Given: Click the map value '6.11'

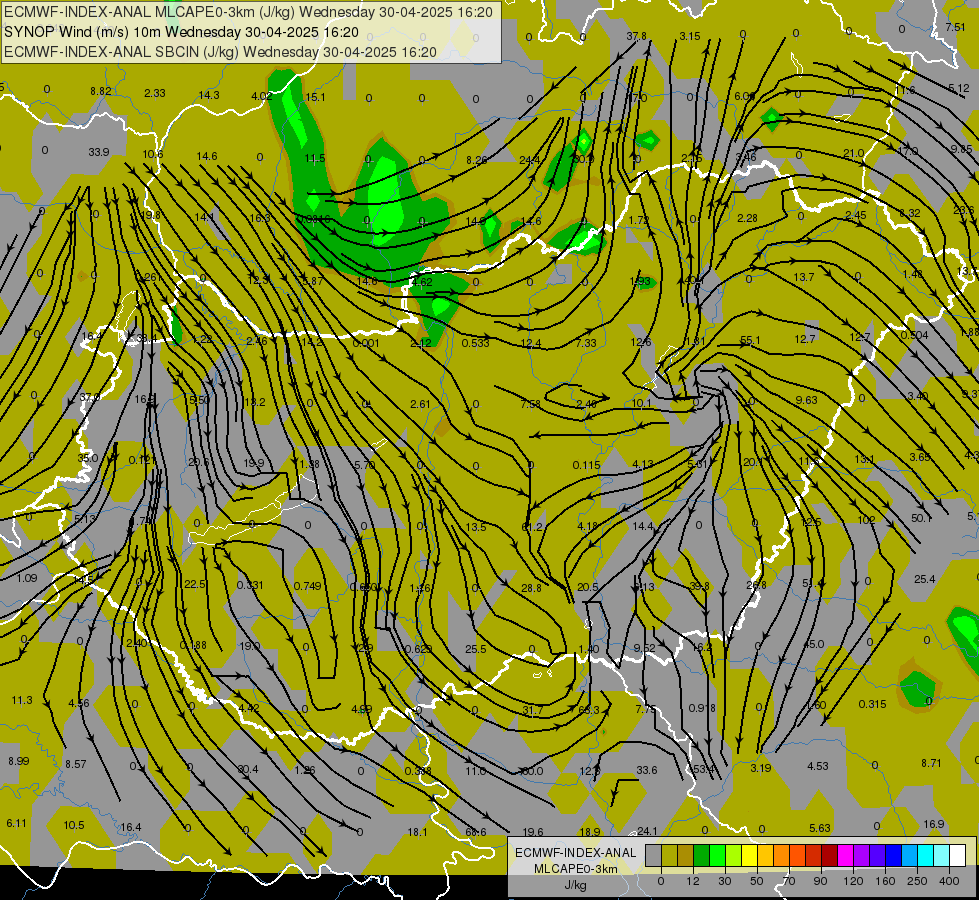Looking at the screenshot, I should click(x=17, y=823).
